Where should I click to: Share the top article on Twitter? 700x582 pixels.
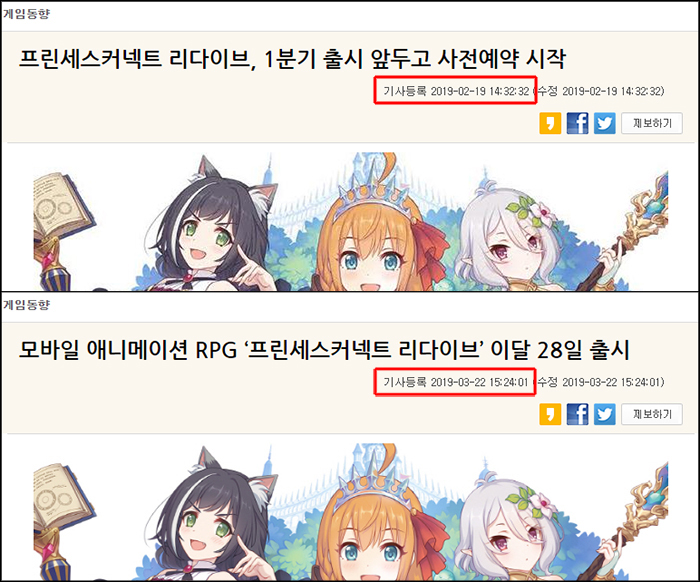pos(604,123)
